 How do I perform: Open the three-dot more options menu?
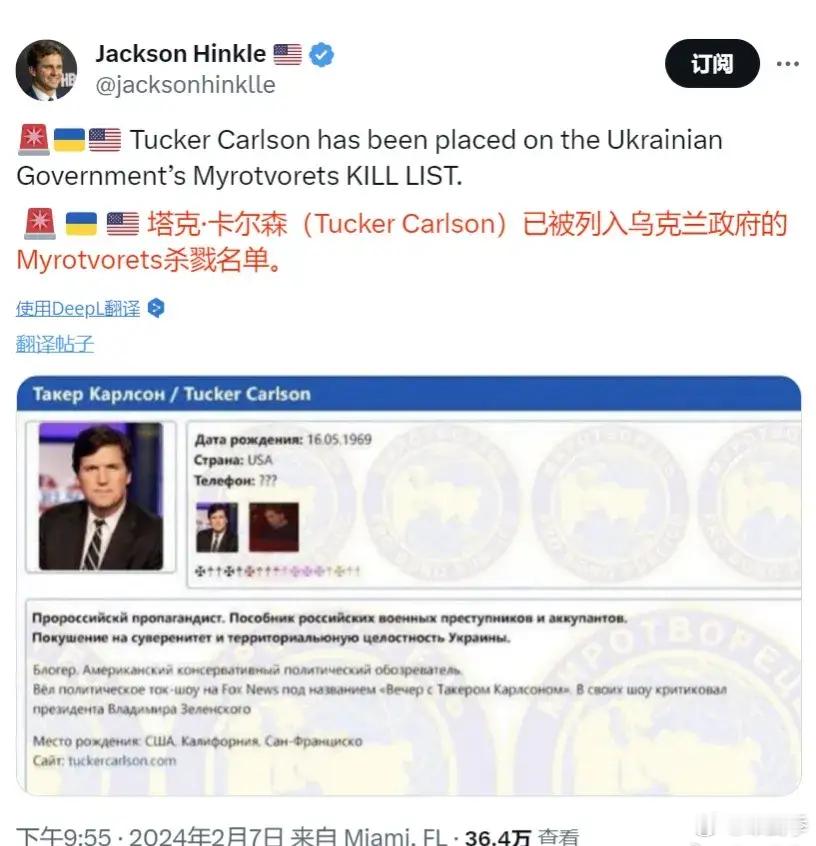[x=788, y=64]
